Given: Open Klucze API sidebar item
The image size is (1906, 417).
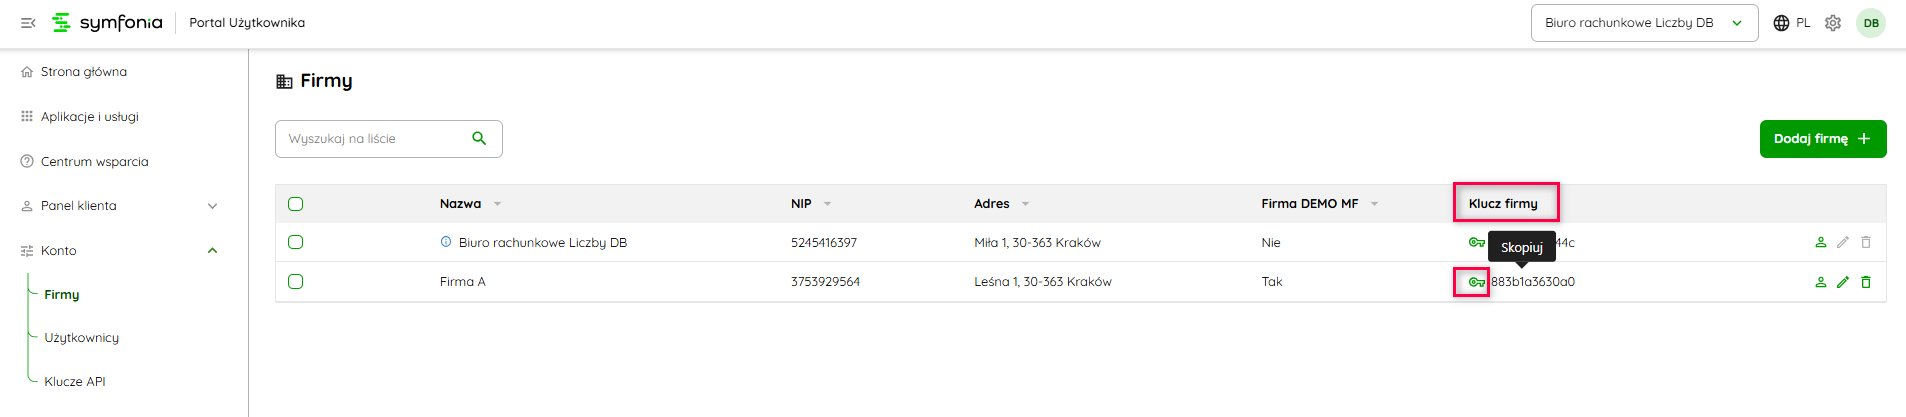Looking at the screenshot, I should pyautogui.click(x=75, y=381).
